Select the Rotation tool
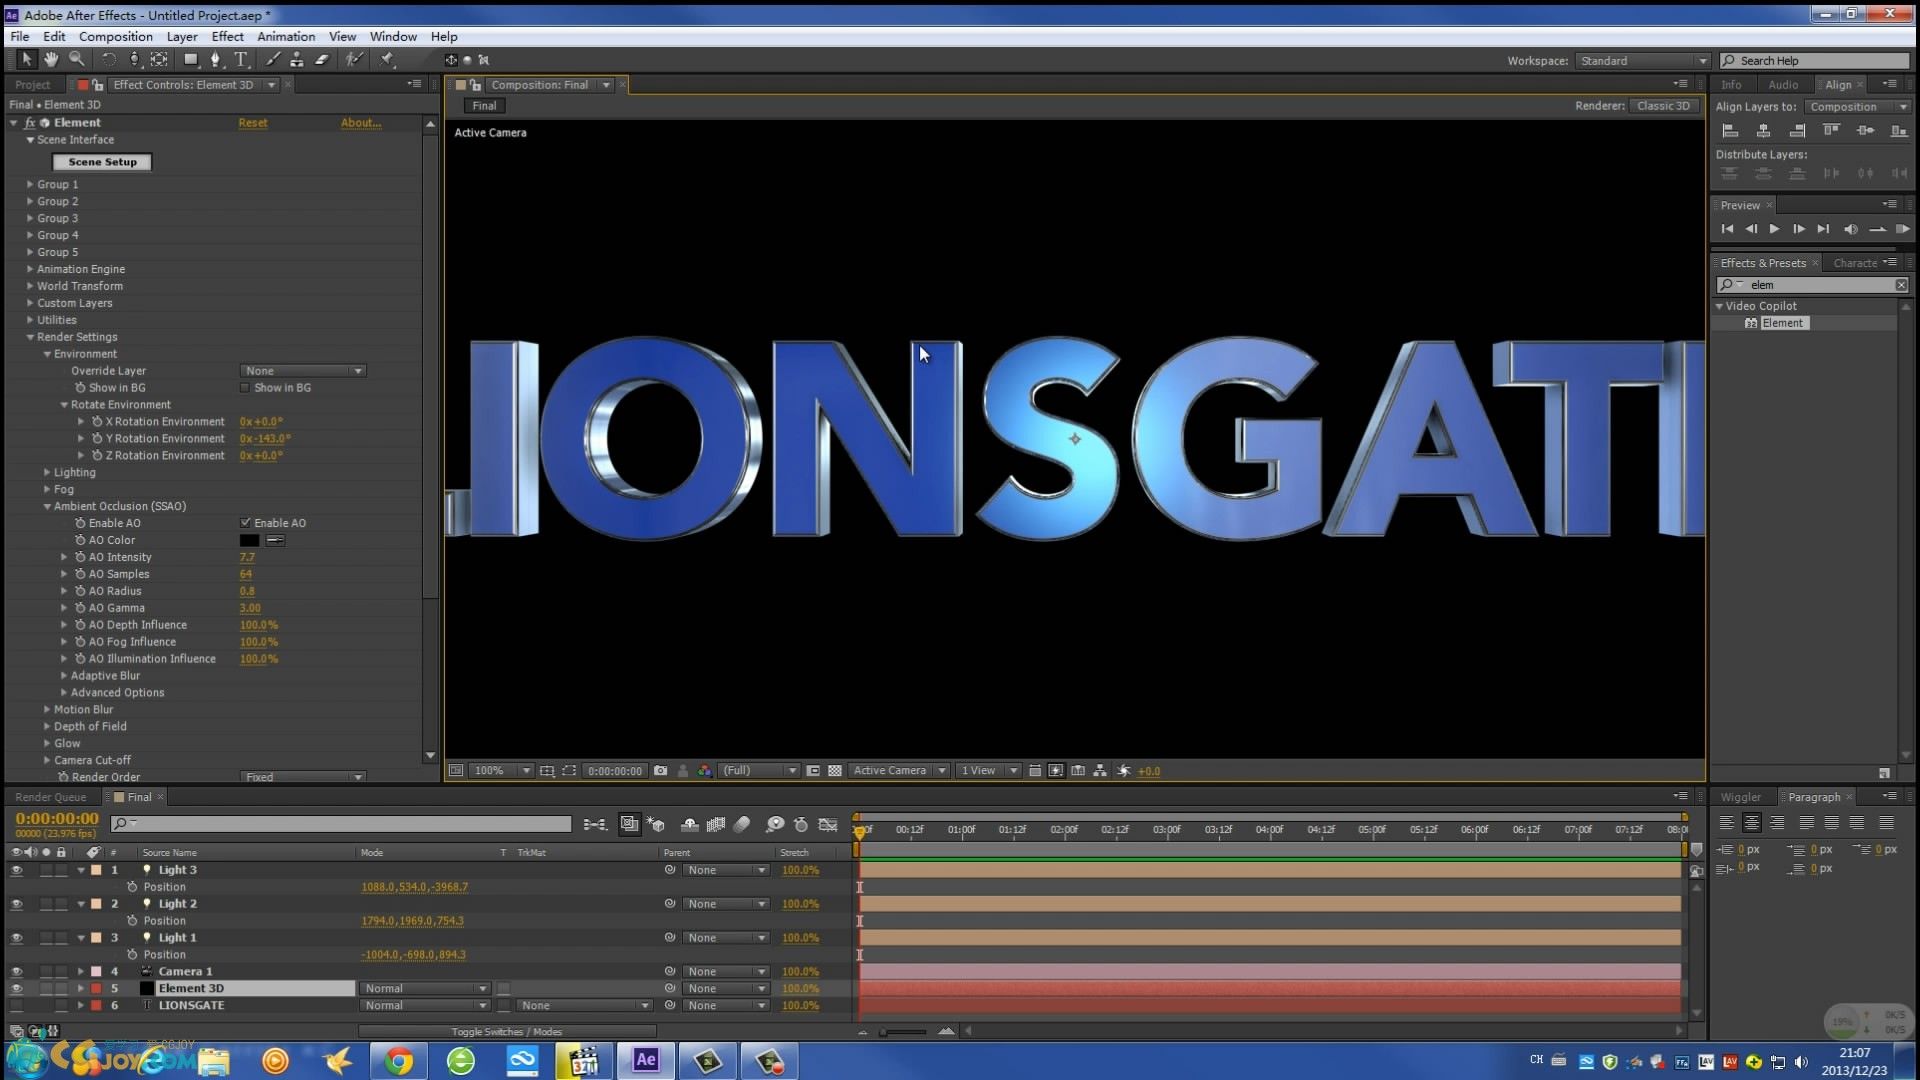Image resolution: width=1920 pixels, height=1080 pixels. (109, 60)
